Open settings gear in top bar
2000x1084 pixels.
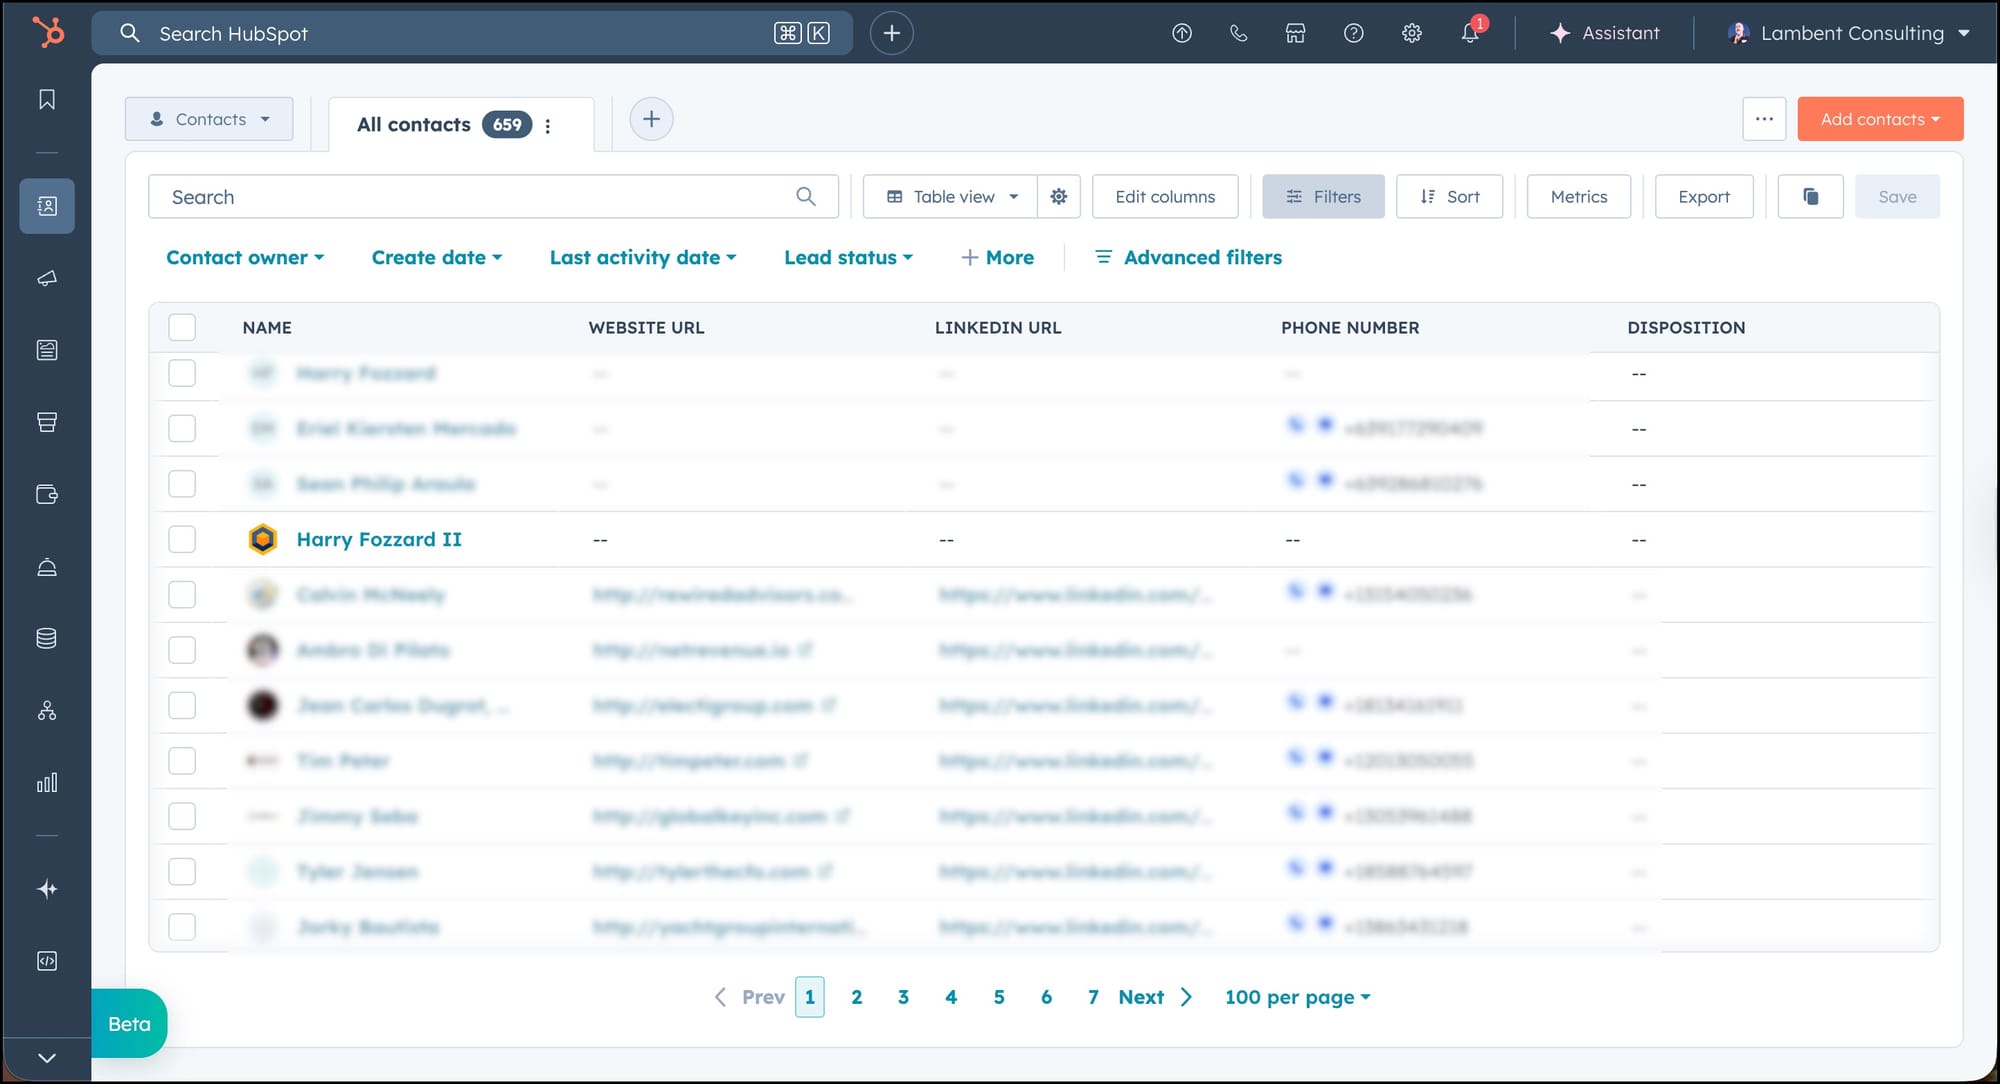[1411, 33]
